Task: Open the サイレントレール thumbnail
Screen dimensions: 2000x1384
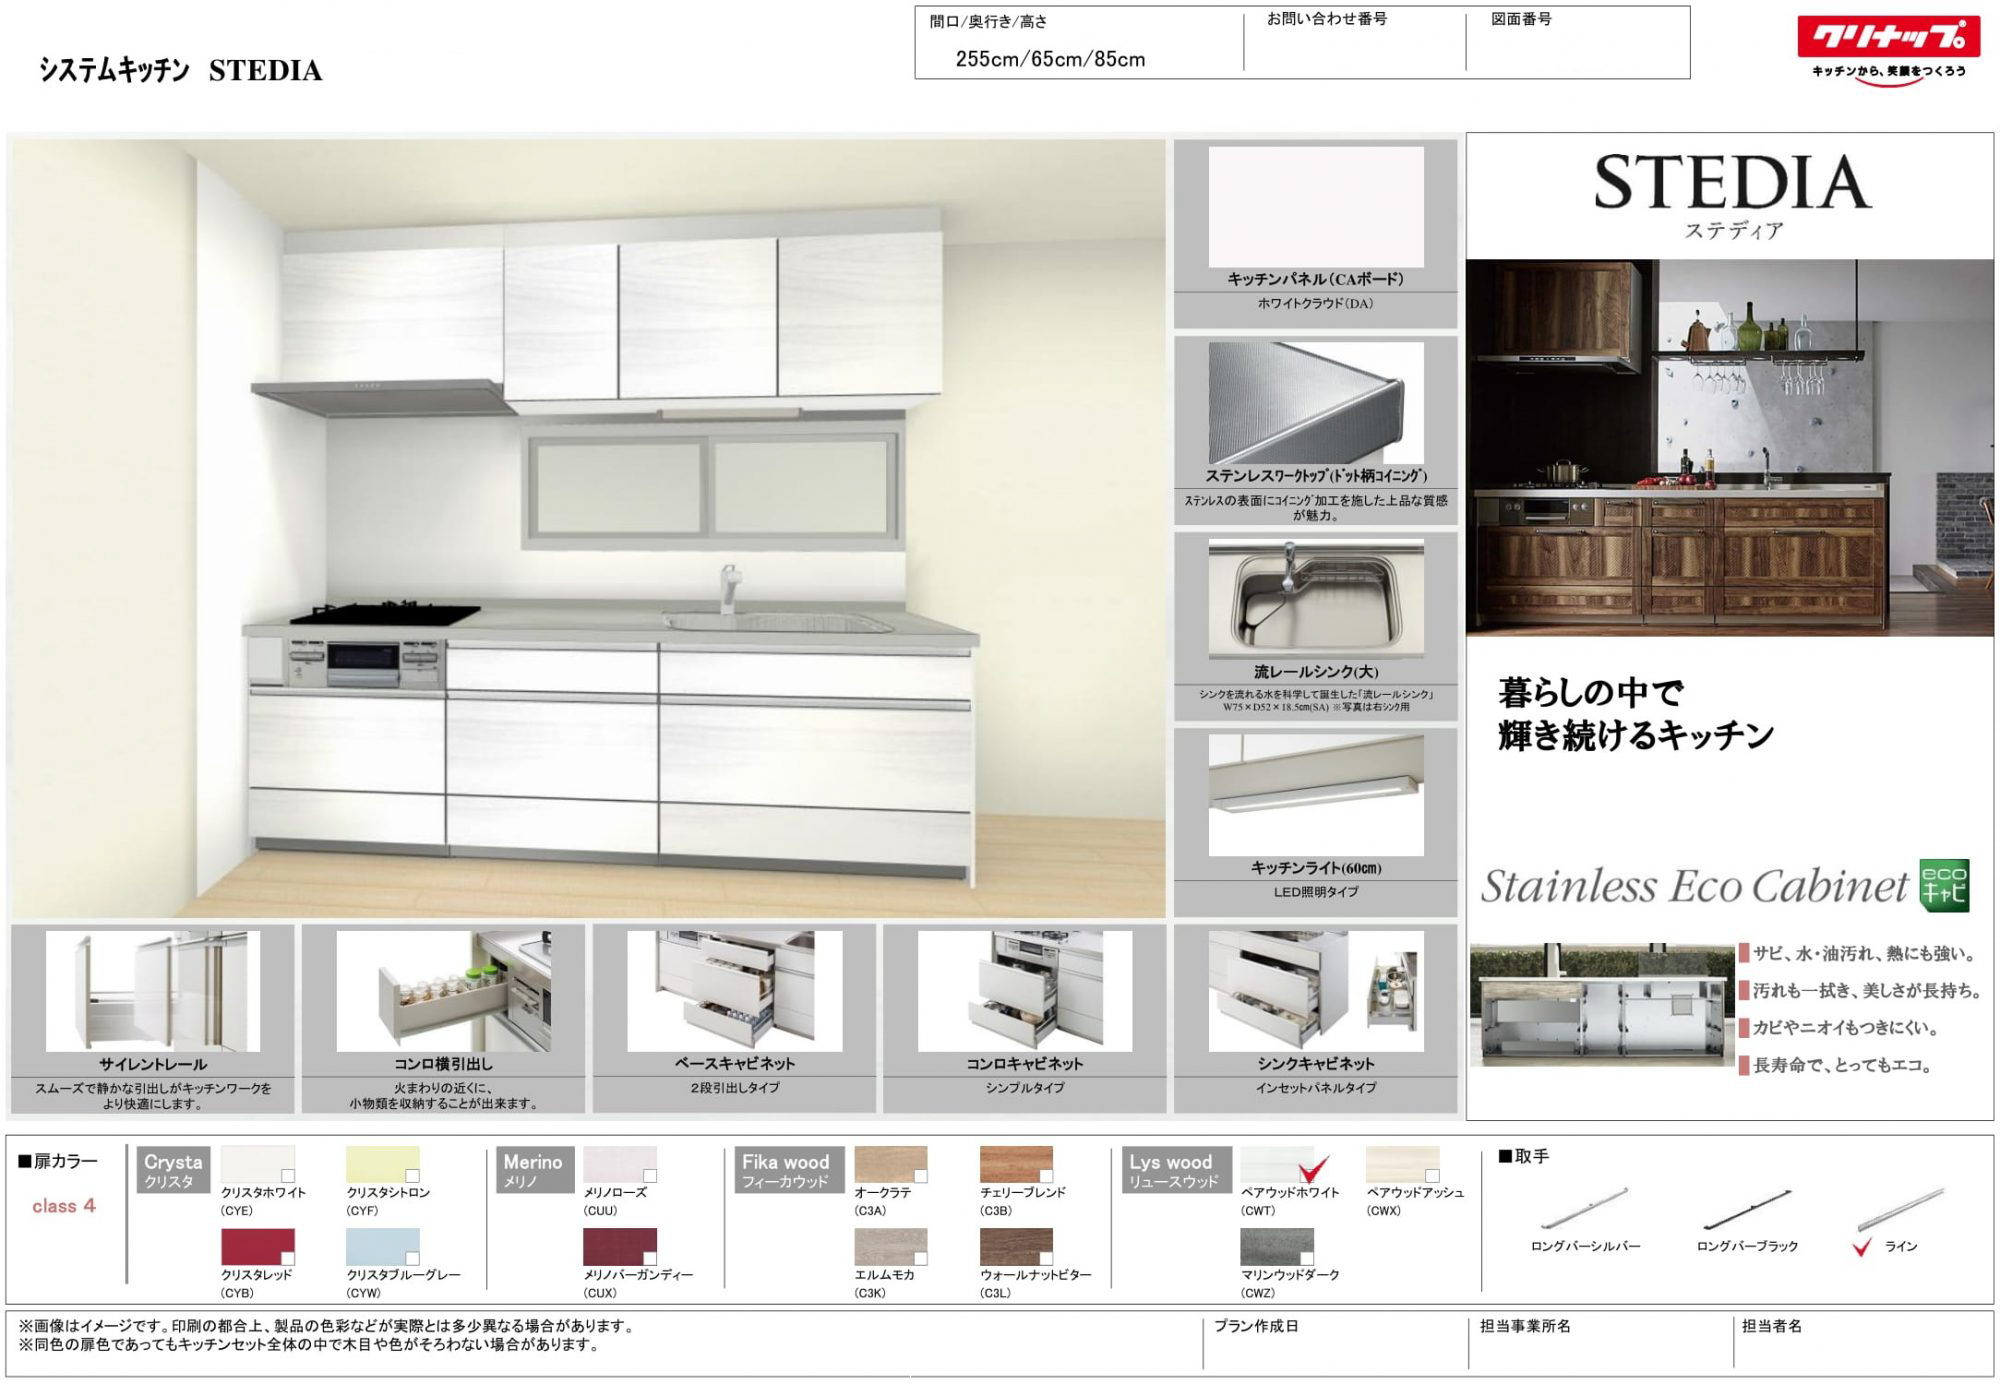Action: click(153, 991)
